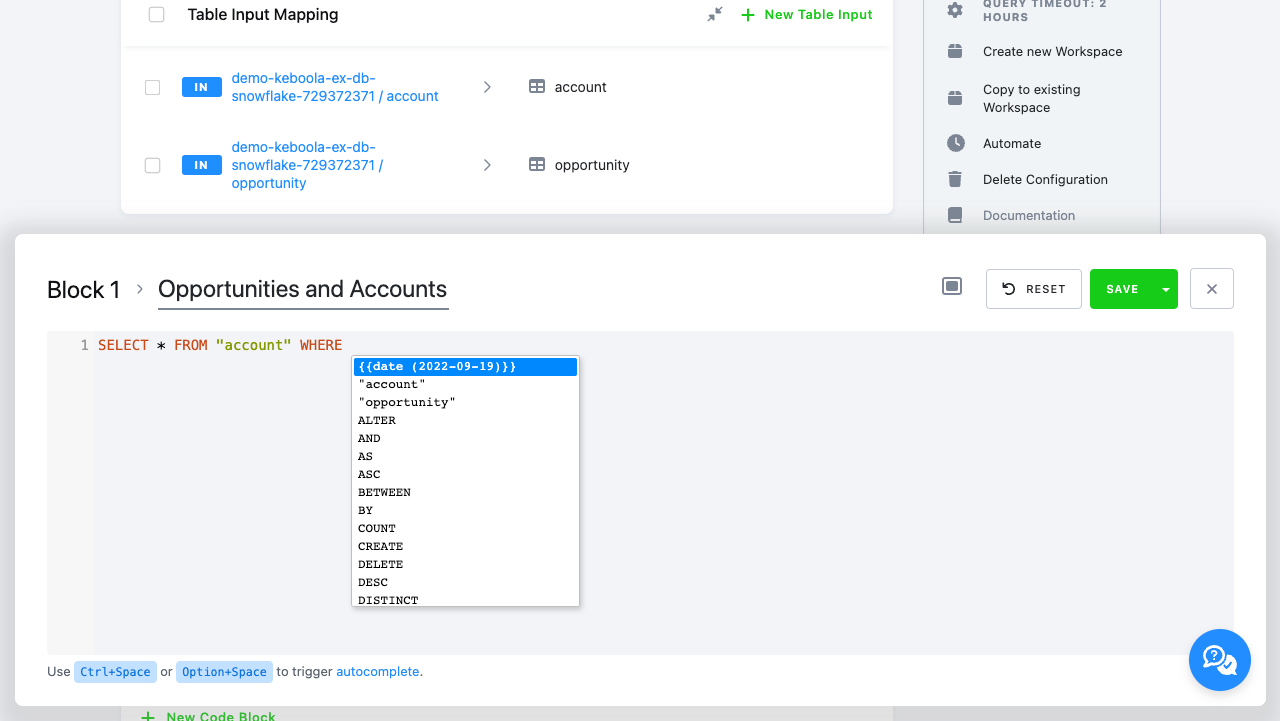Expand the code editor to fullscreen
The width and height of the screenshot is (1280, 721).
click(x=951, y=285)
